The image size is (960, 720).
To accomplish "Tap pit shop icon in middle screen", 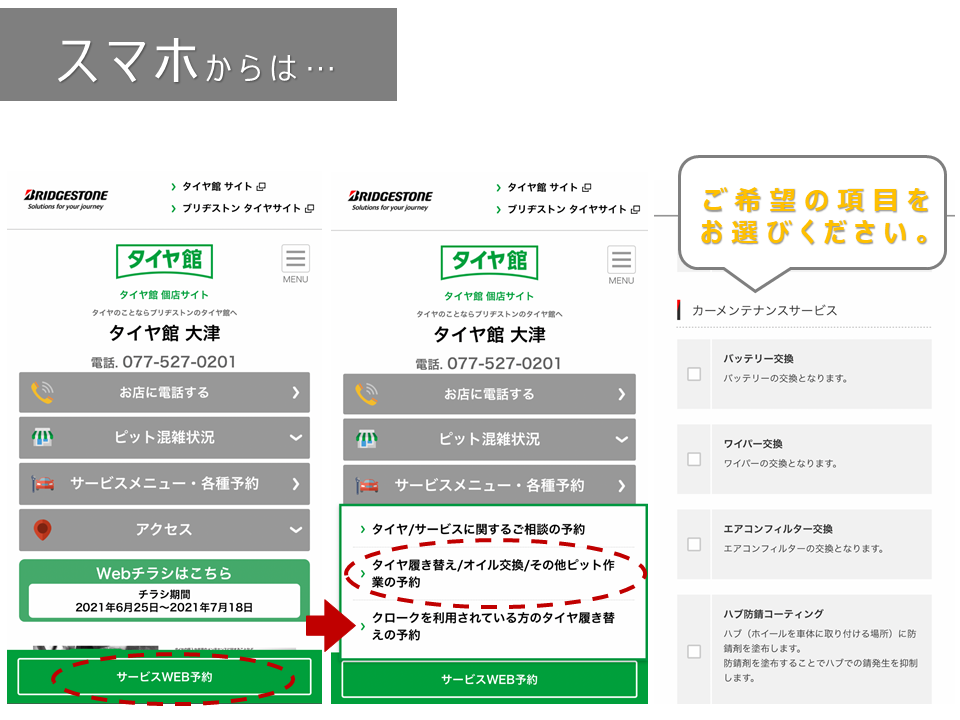I will [367, 439].
